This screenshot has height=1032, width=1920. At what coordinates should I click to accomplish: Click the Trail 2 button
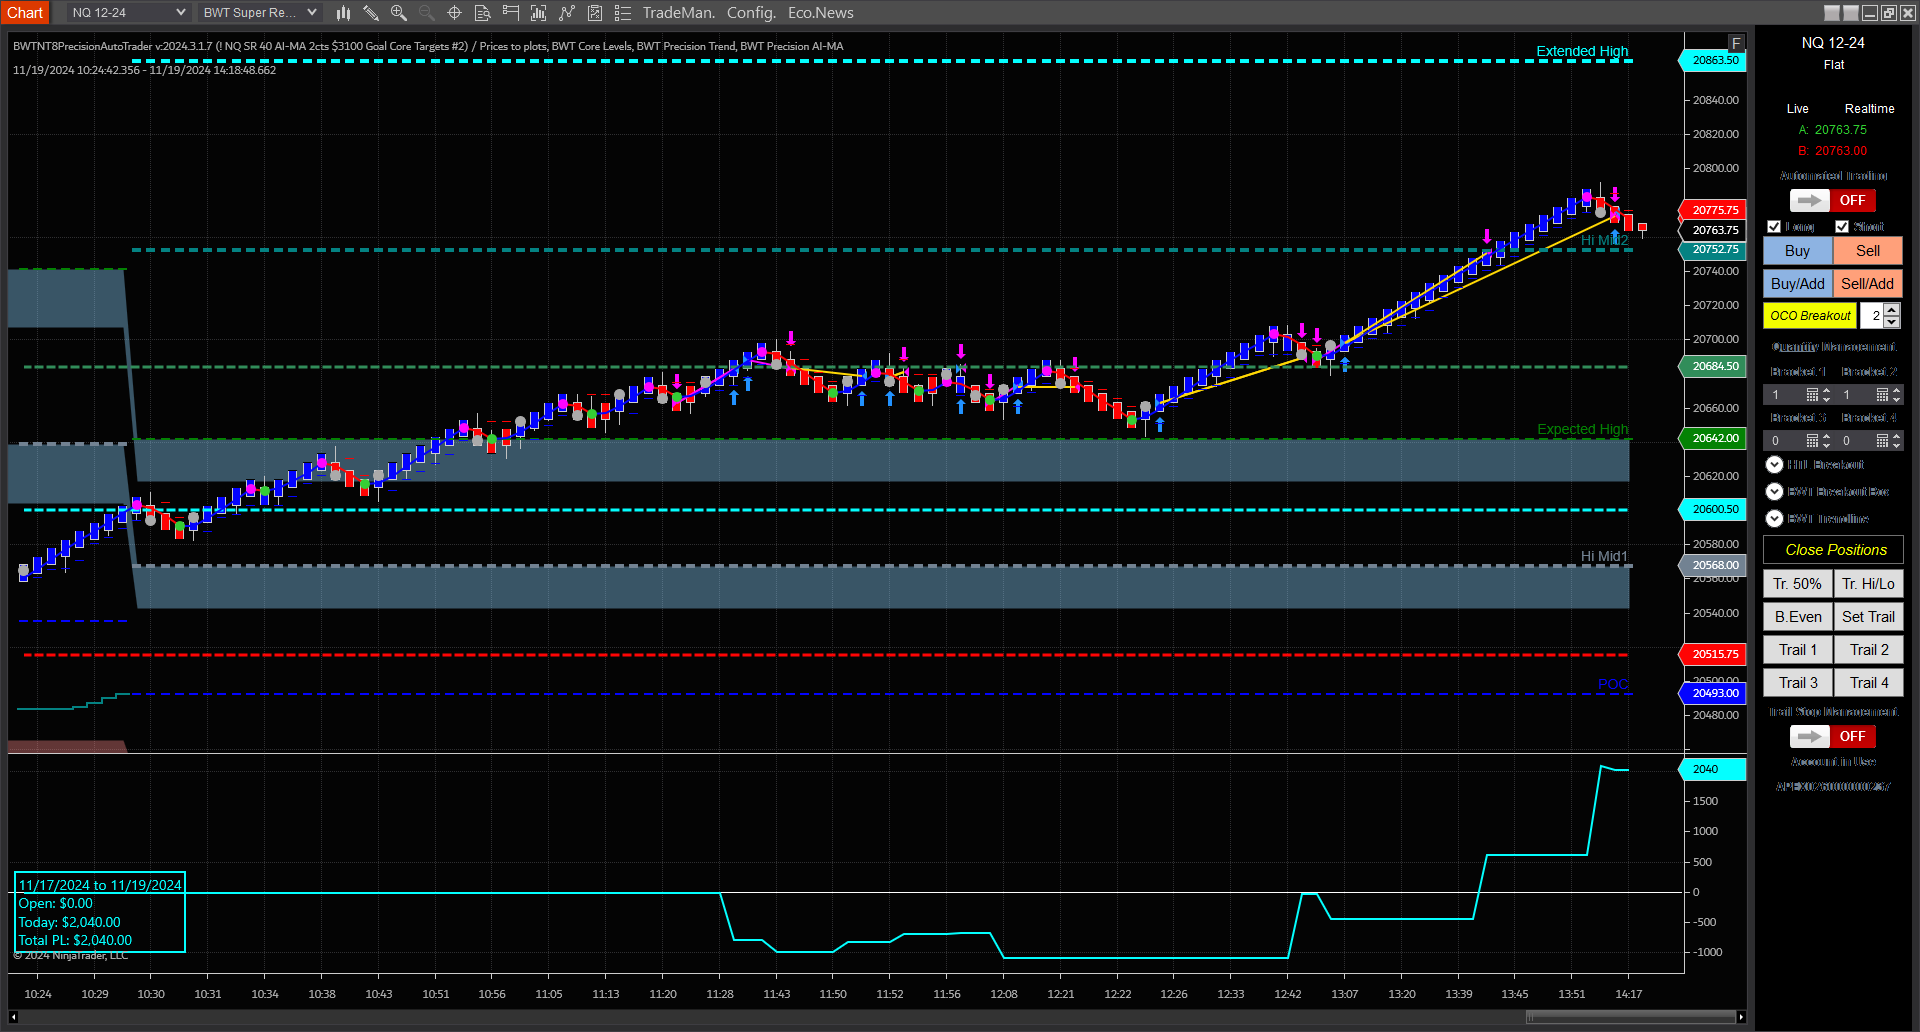pos(1868,650)
